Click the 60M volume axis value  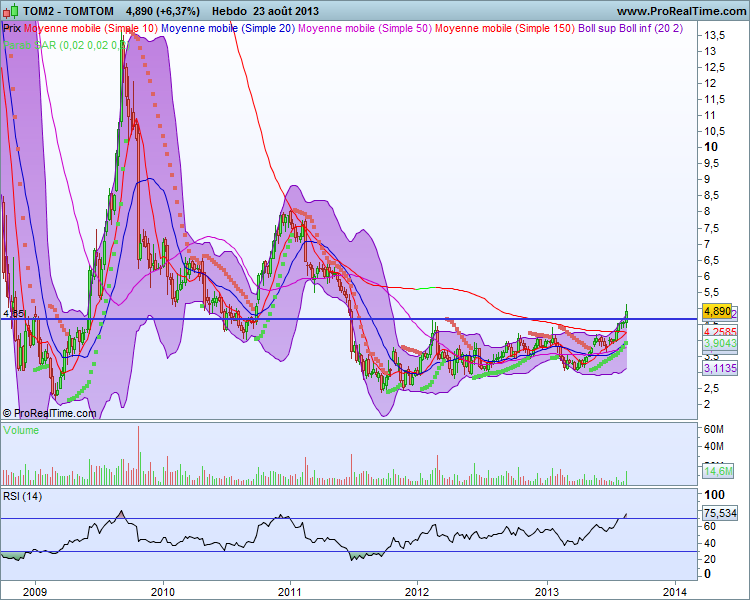714,429
